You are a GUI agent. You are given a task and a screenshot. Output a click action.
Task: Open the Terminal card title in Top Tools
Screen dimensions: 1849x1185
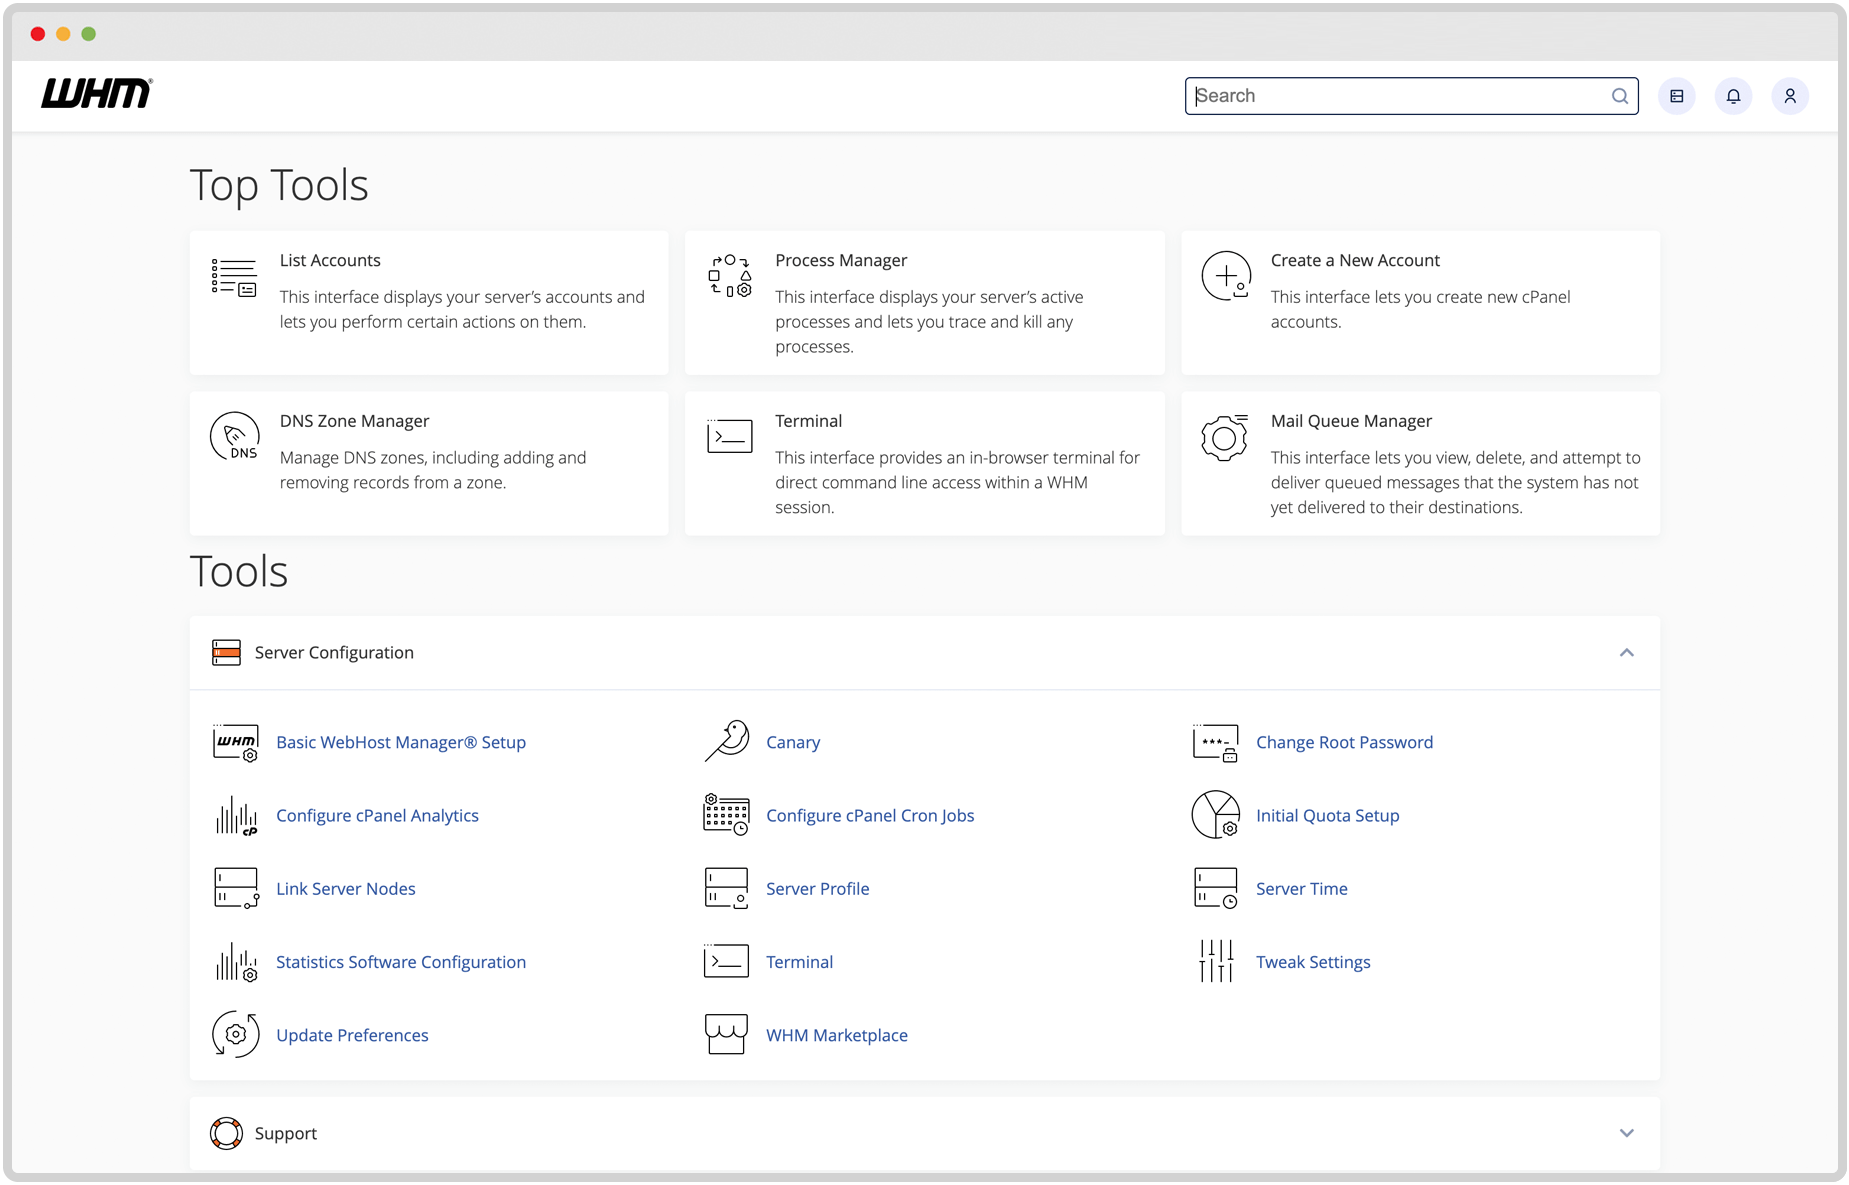[808, 421]
